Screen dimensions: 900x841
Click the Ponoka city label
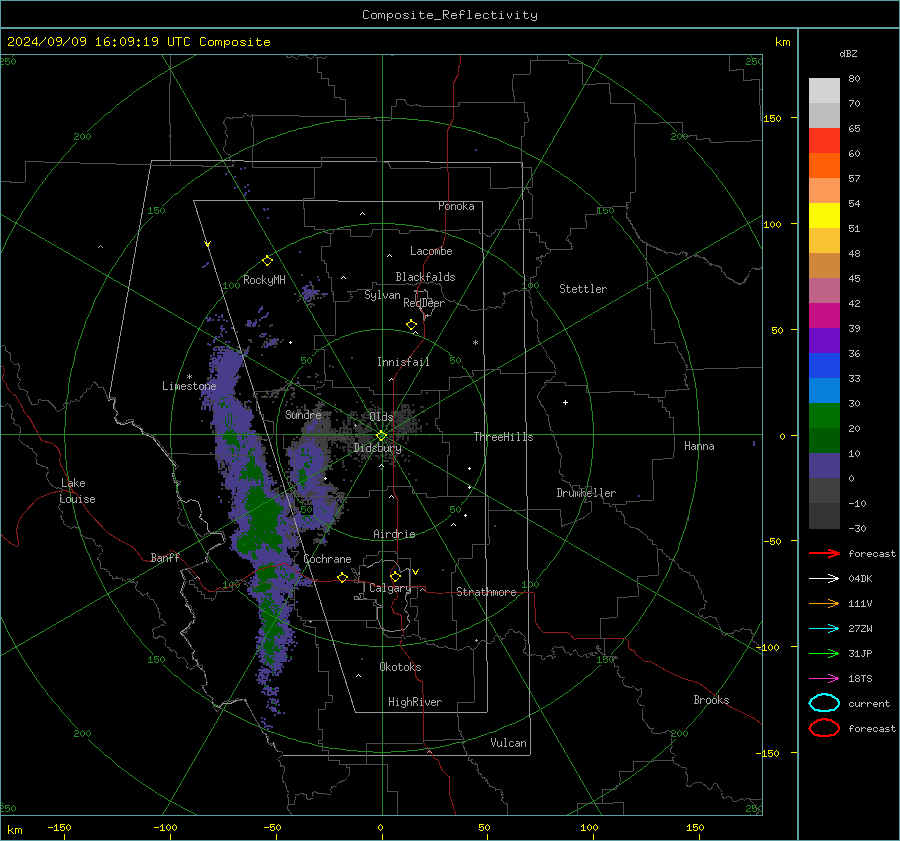456,206
